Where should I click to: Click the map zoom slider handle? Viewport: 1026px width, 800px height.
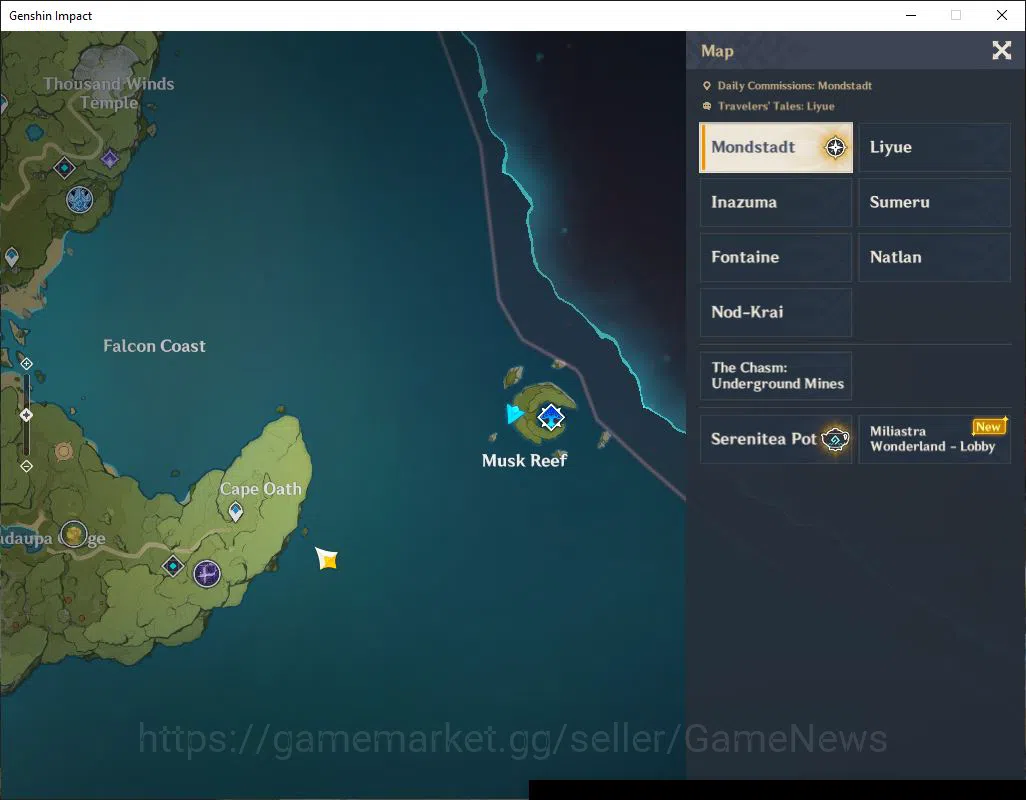26,415
